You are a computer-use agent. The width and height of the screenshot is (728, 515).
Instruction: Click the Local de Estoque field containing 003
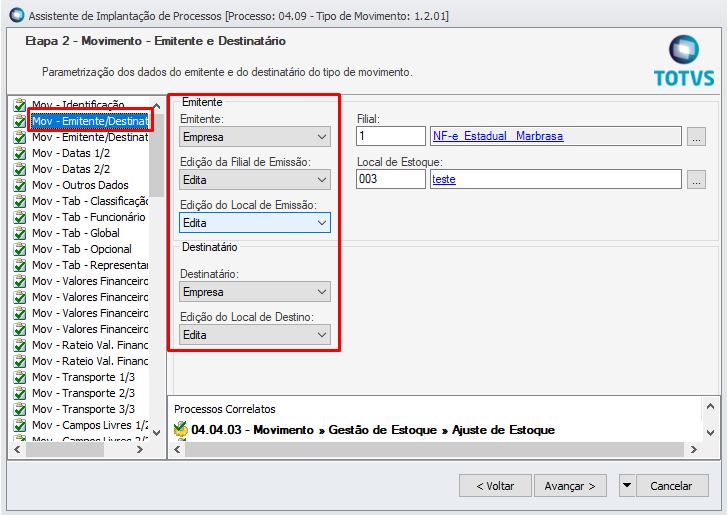click(391, 179)
